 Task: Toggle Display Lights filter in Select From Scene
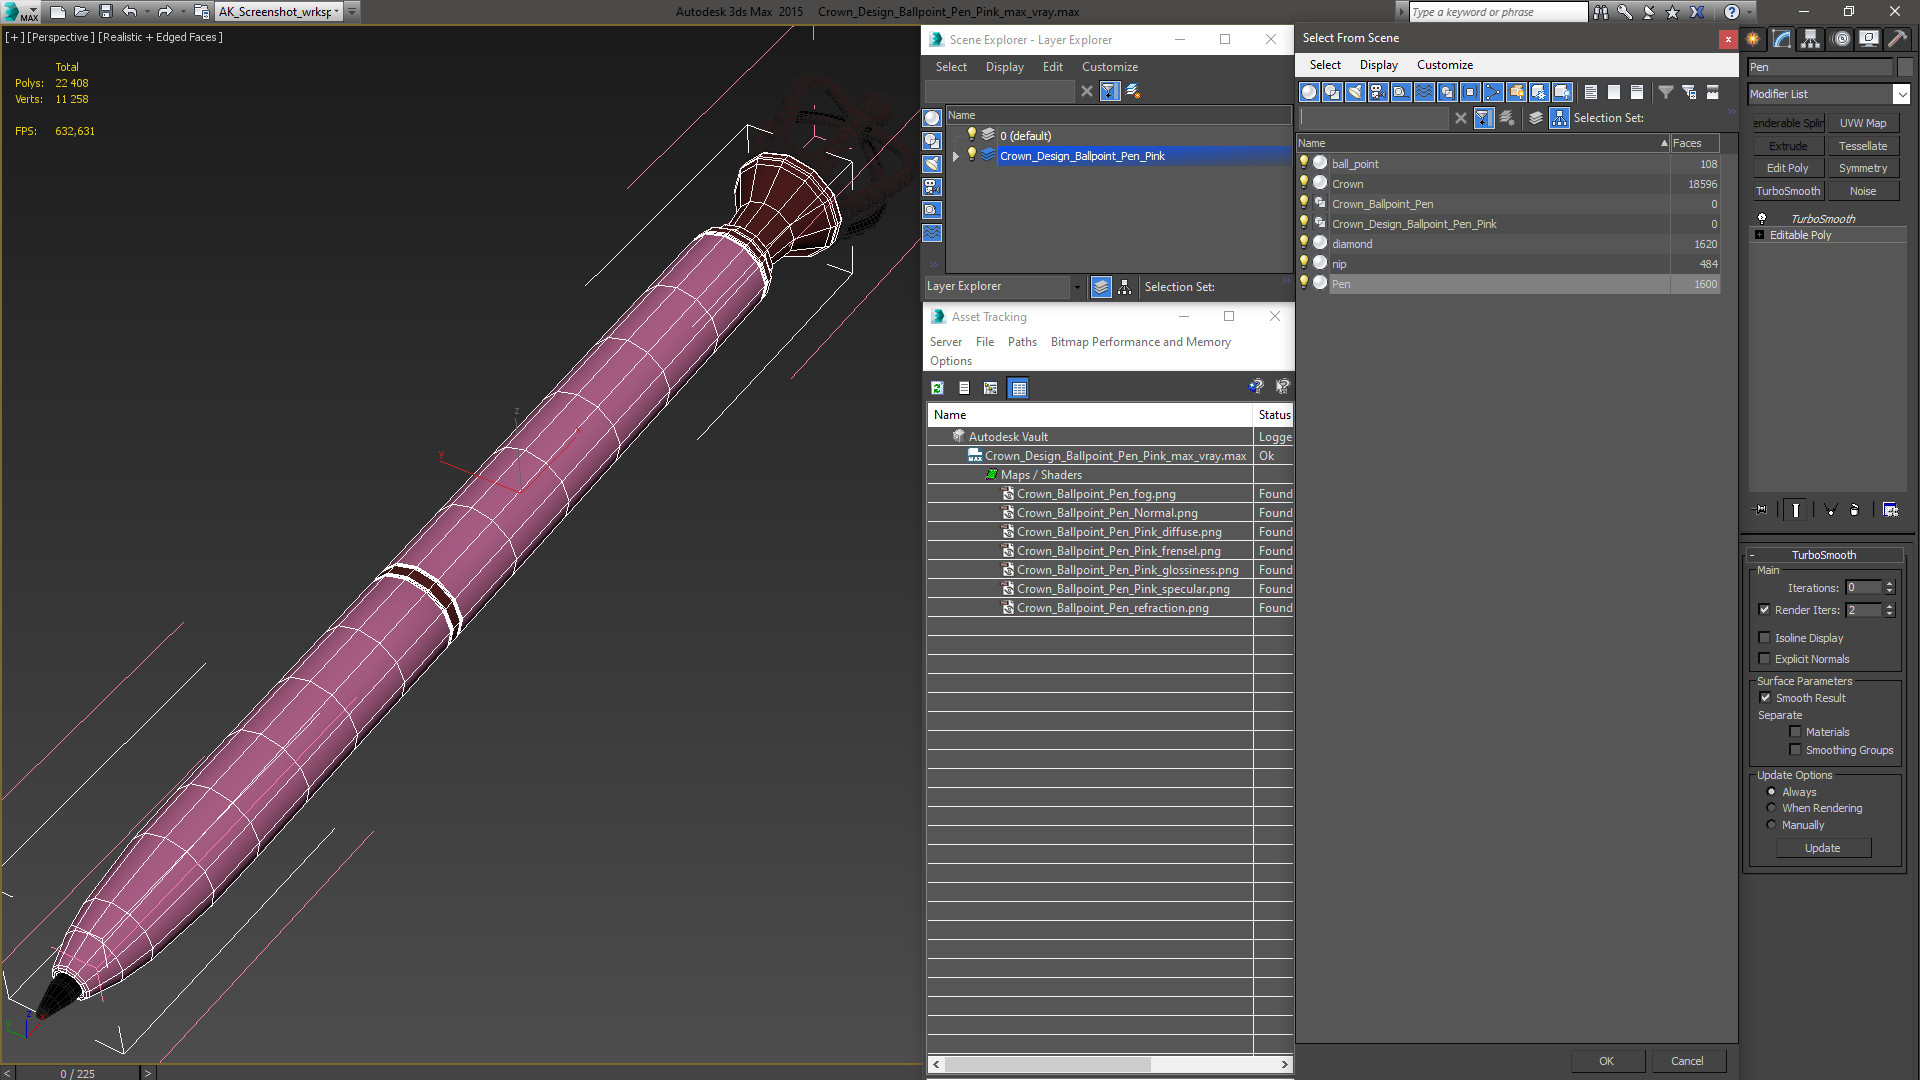pyautogui.click(x=1355, y=92)
